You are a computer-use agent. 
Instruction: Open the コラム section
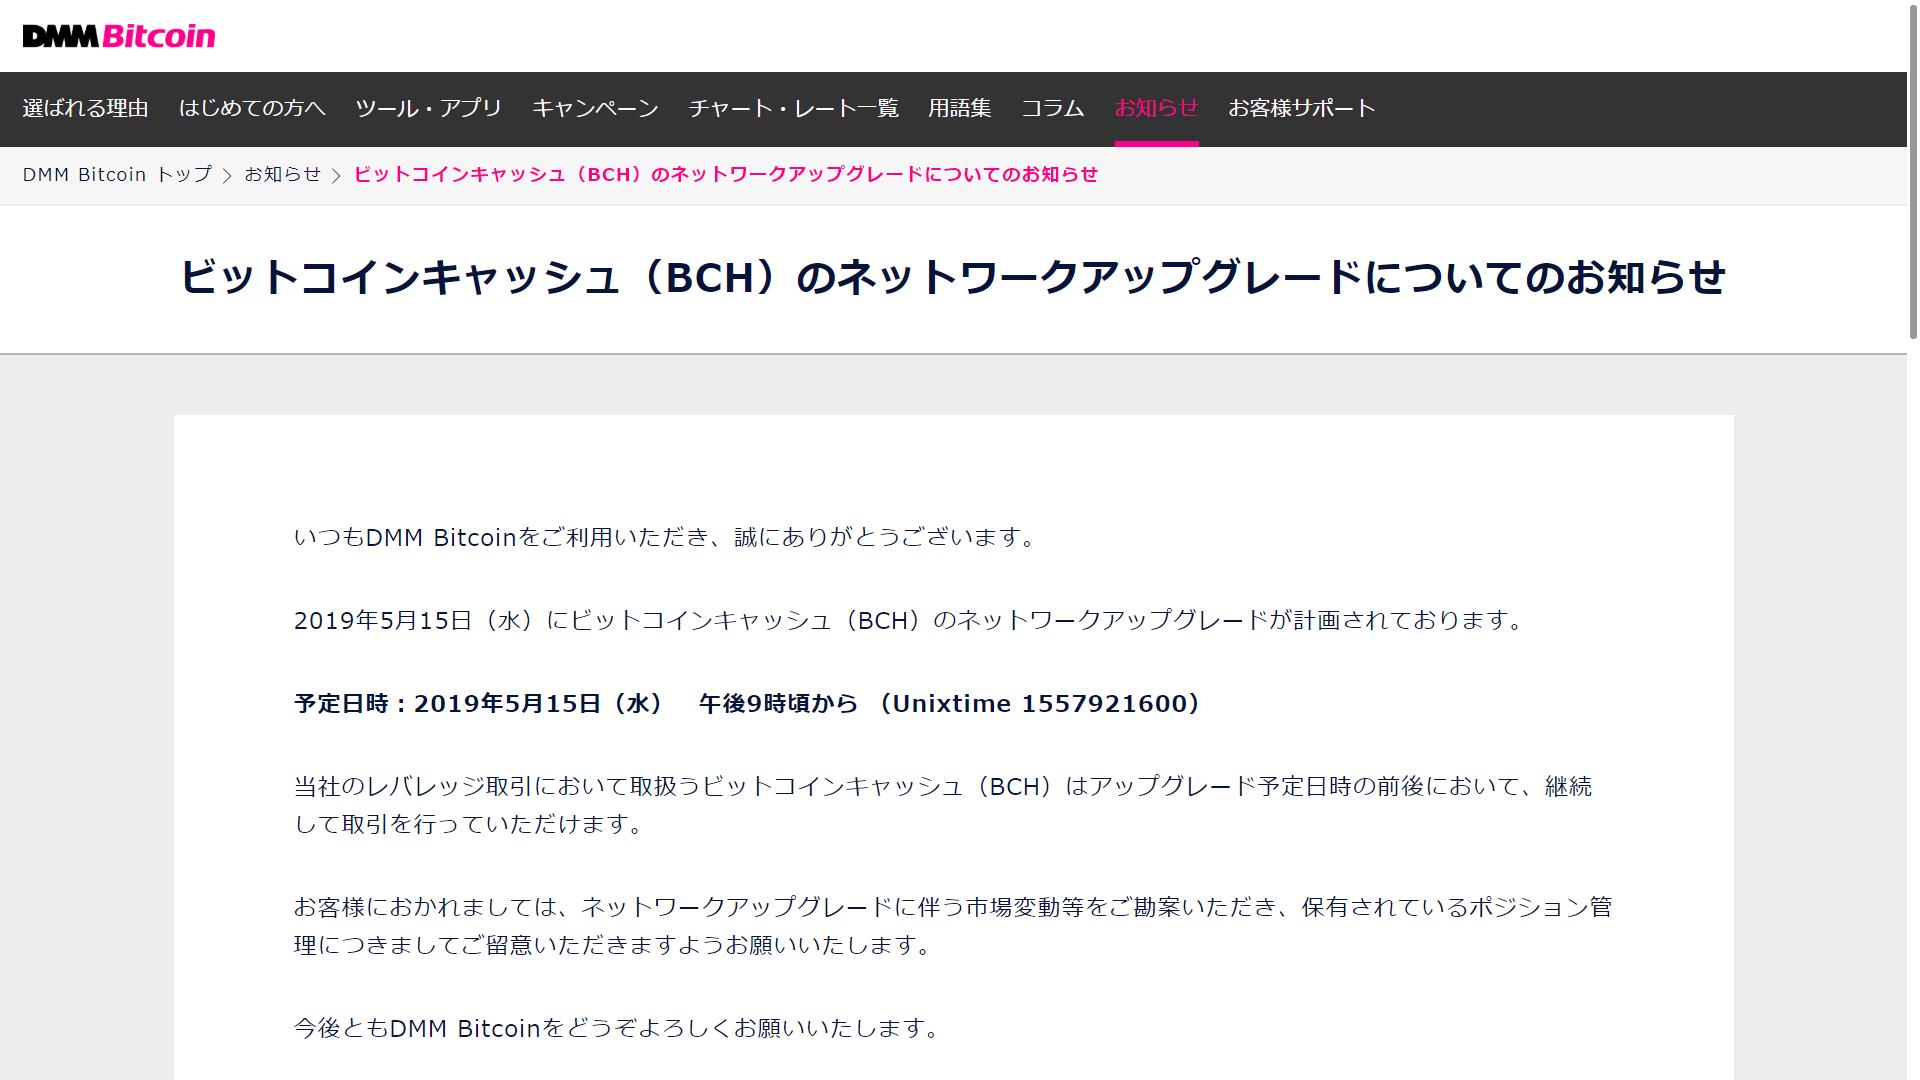(1053, 108)
